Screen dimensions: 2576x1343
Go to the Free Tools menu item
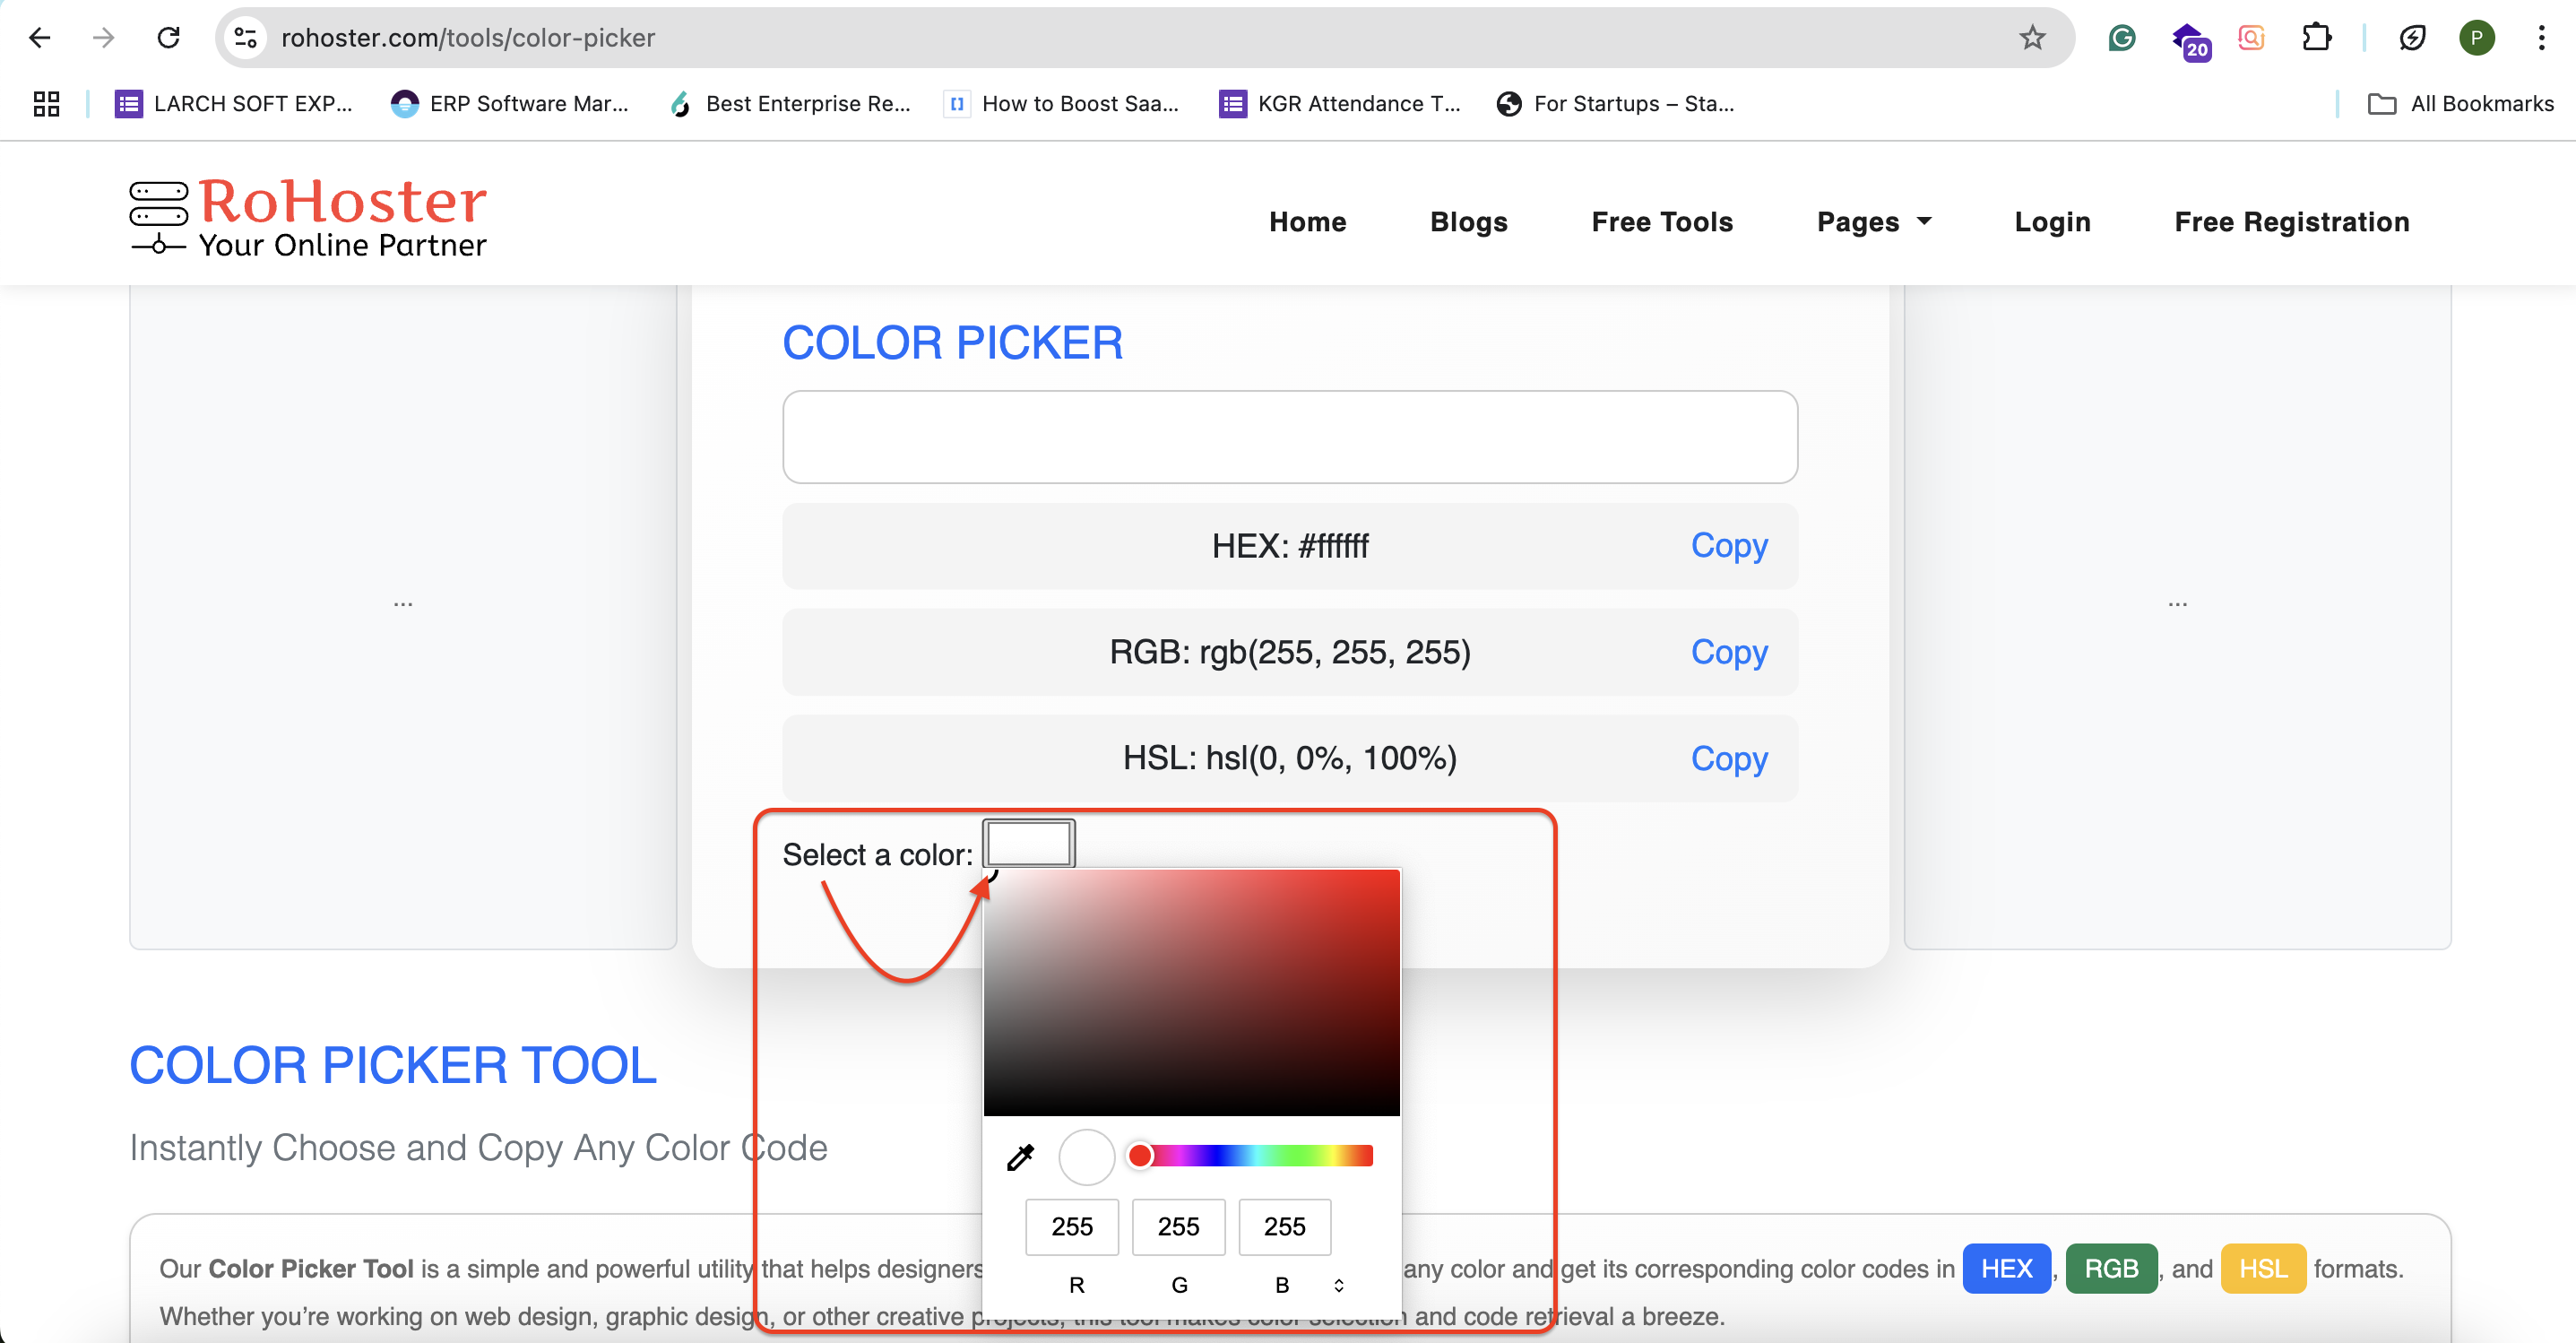pos(1661,222)
